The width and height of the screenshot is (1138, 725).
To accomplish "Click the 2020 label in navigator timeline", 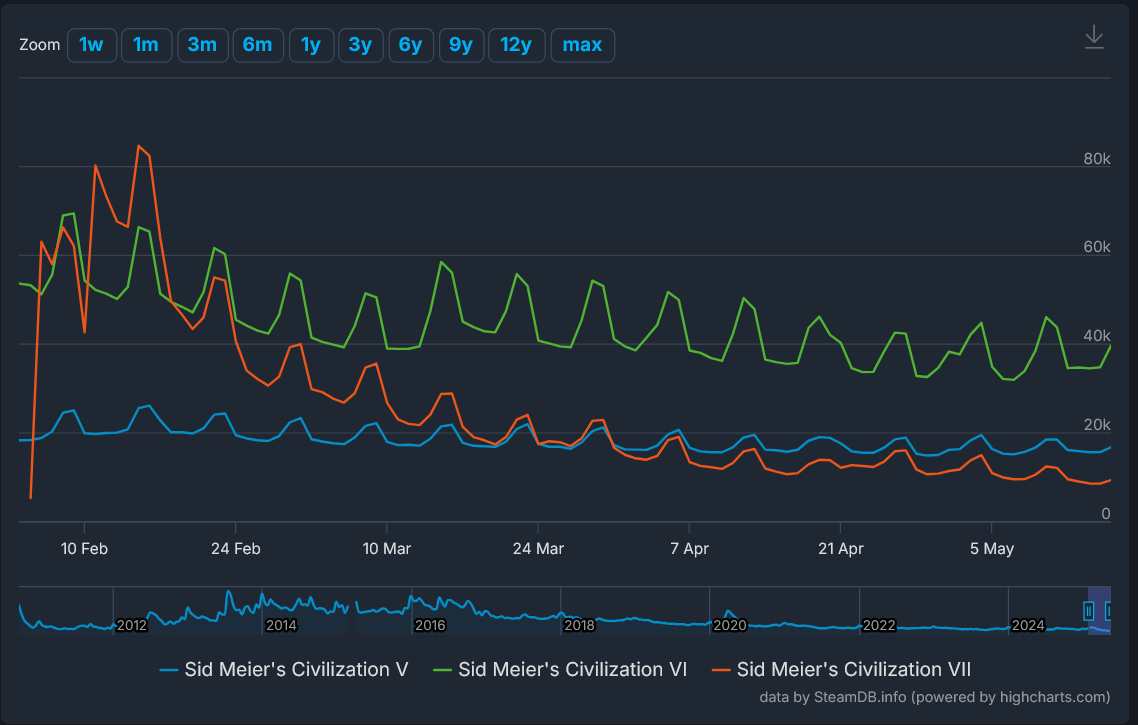I will click(x=729, y=625).
